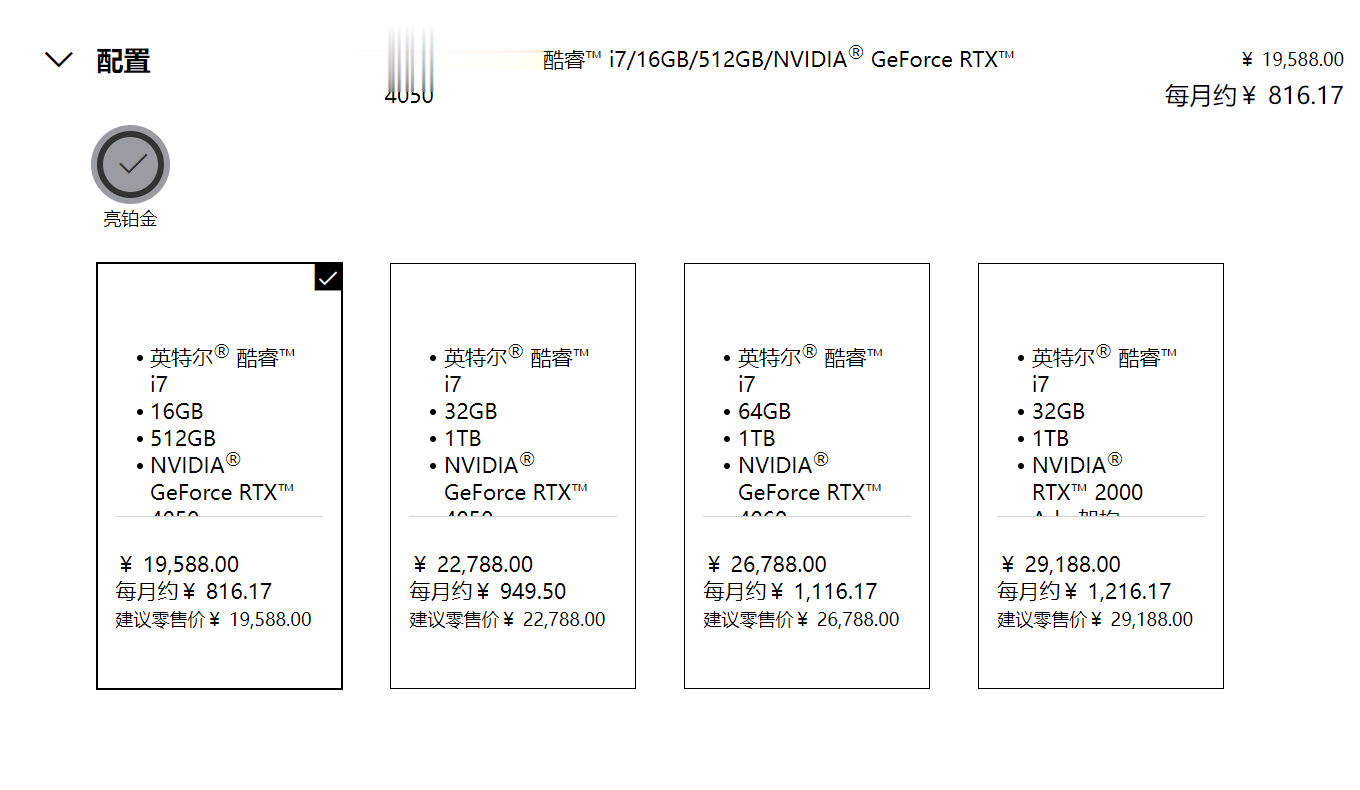Screen dimensions: 1360x790
Task: Collapse the 配置 section chevron
Action: [x=59, y=60]
